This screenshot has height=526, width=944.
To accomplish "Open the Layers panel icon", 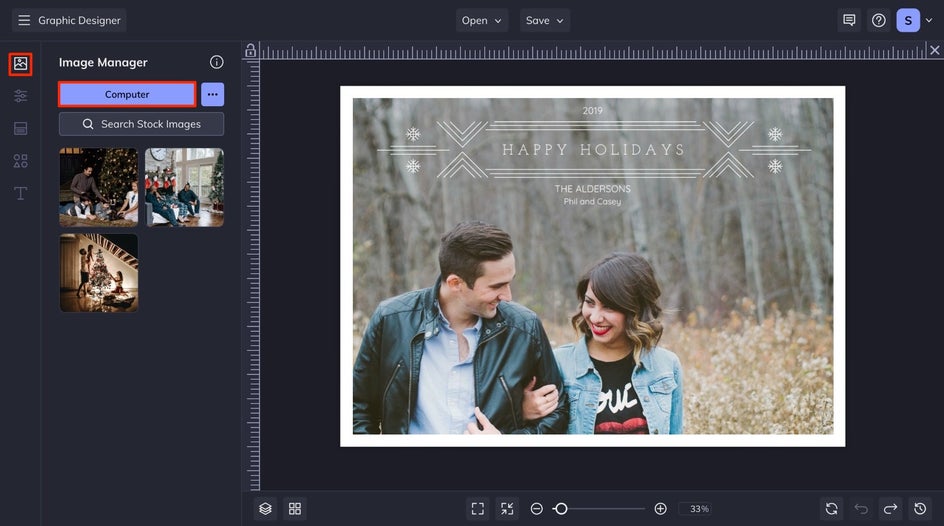I will [265, 509].
